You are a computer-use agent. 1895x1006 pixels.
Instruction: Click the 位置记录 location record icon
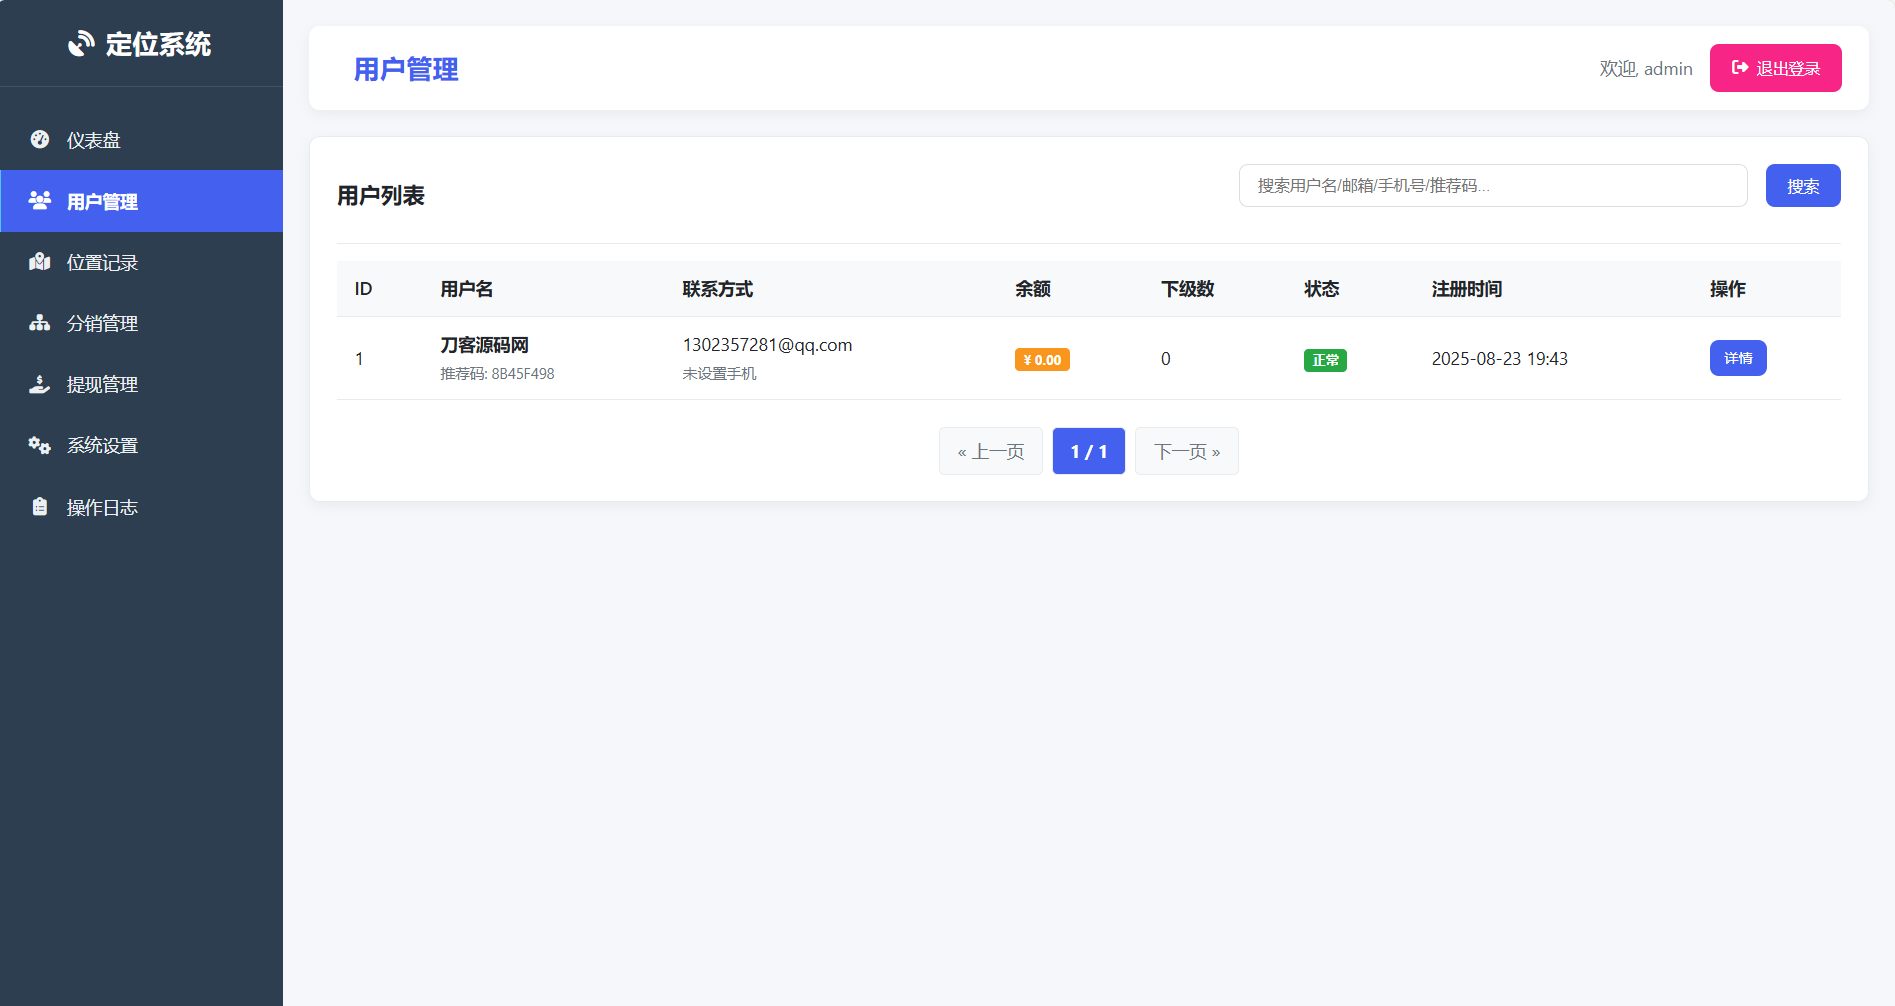pos(40,262)
